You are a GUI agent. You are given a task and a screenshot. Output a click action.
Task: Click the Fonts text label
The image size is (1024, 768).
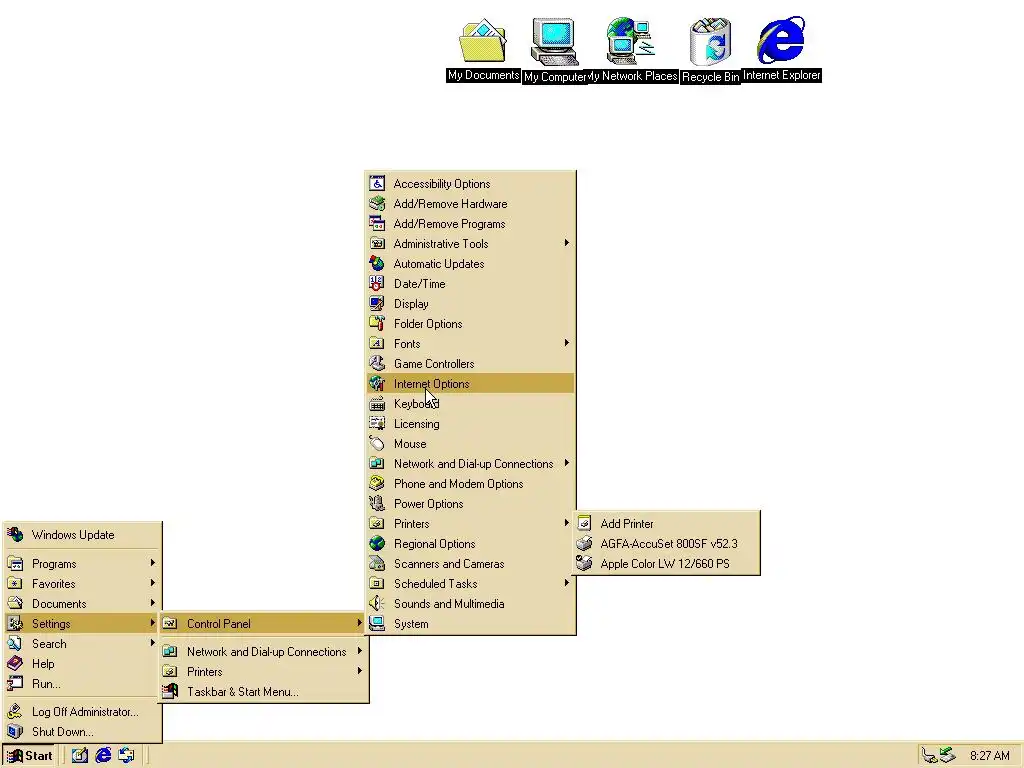point(407,344)
